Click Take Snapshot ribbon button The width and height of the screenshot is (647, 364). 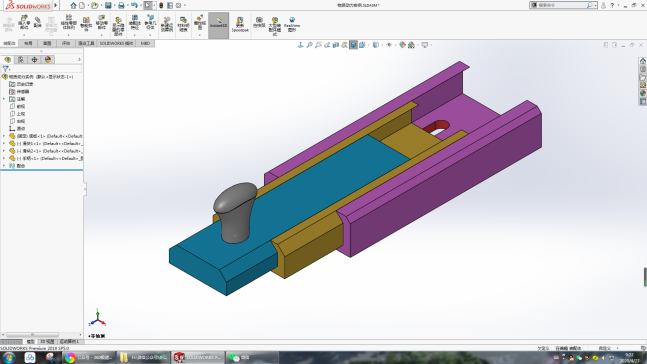[259, 23]
